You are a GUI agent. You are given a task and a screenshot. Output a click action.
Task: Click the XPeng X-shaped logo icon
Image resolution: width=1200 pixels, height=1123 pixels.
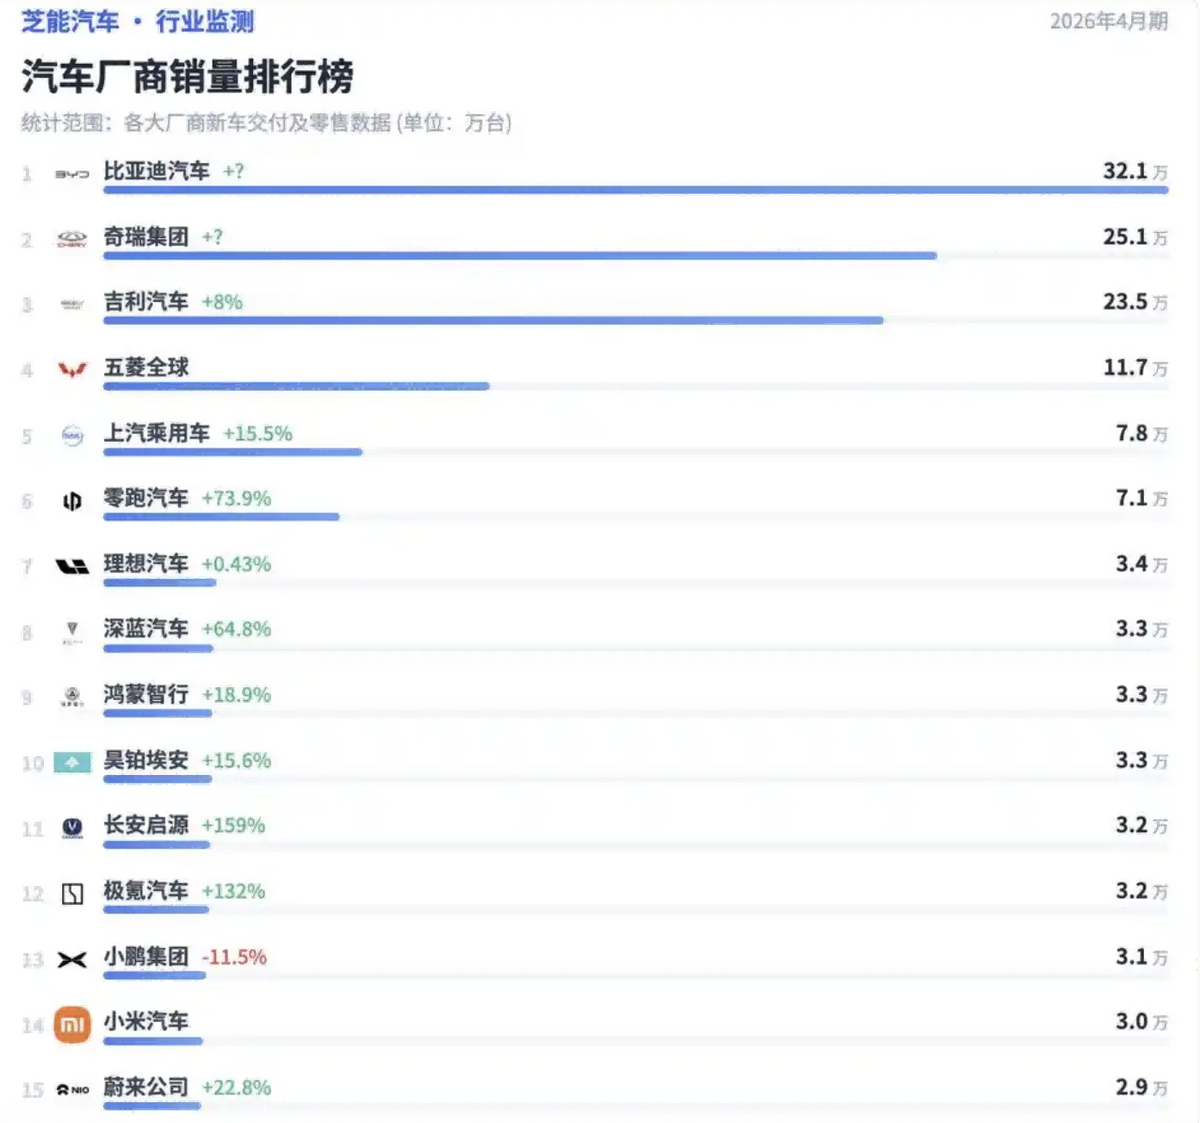[72, 960]
